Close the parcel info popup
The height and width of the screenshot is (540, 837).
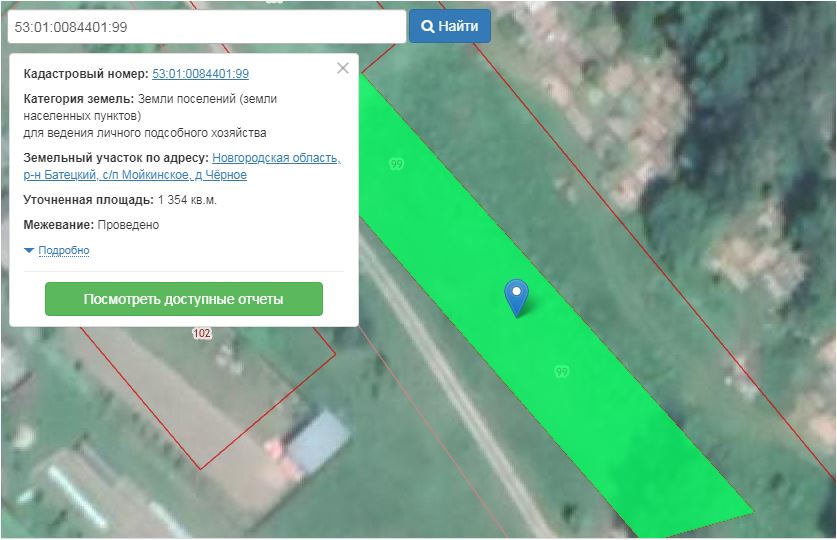coord(343,68)
